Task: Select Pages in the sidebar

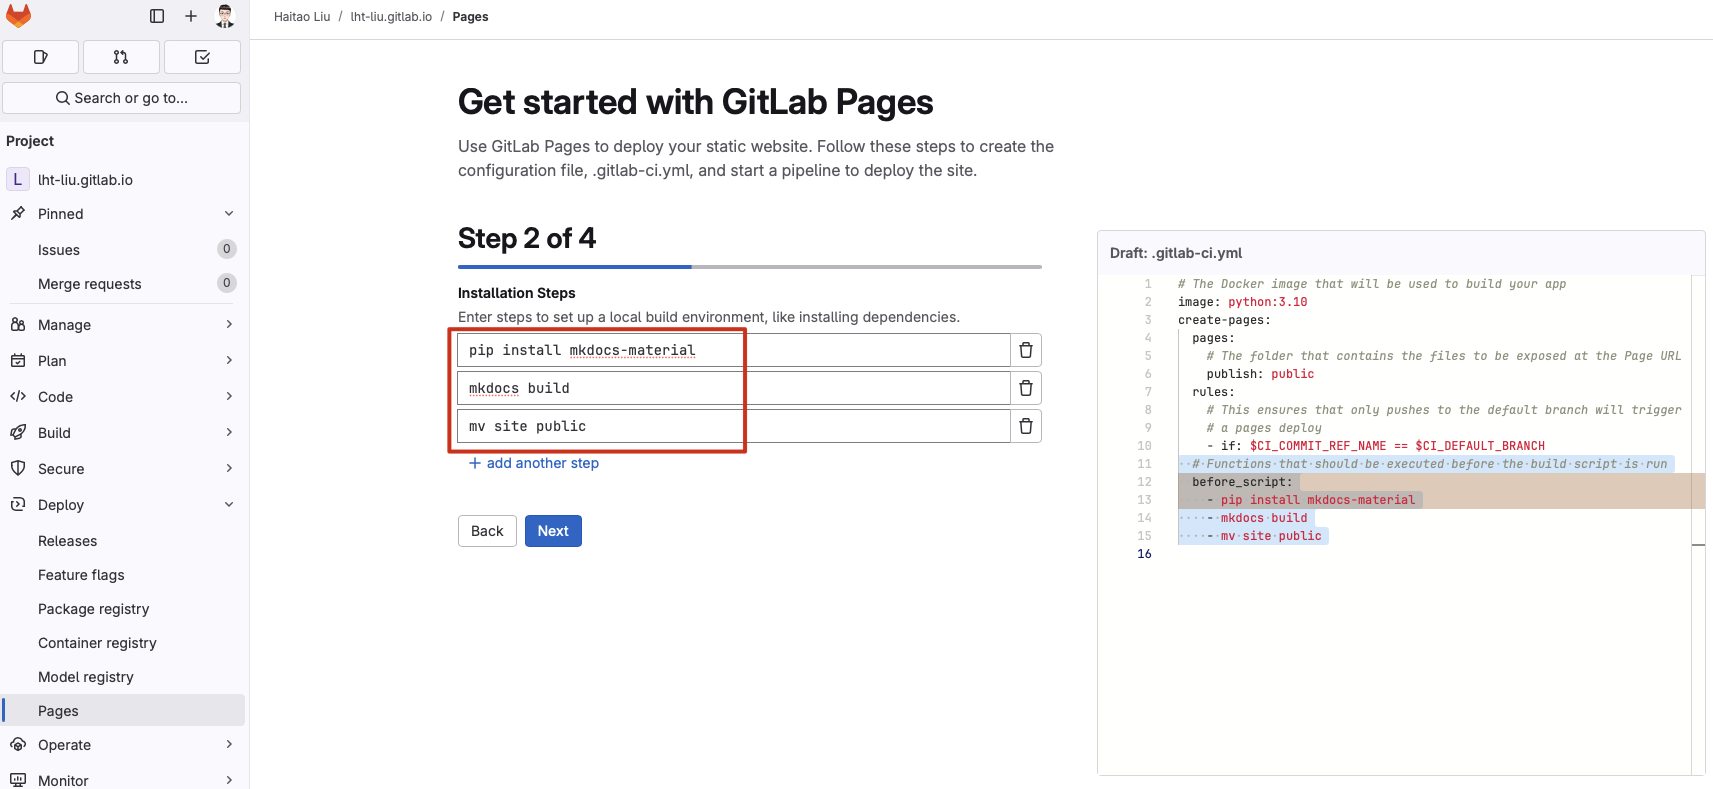Action: click(123, 711)
